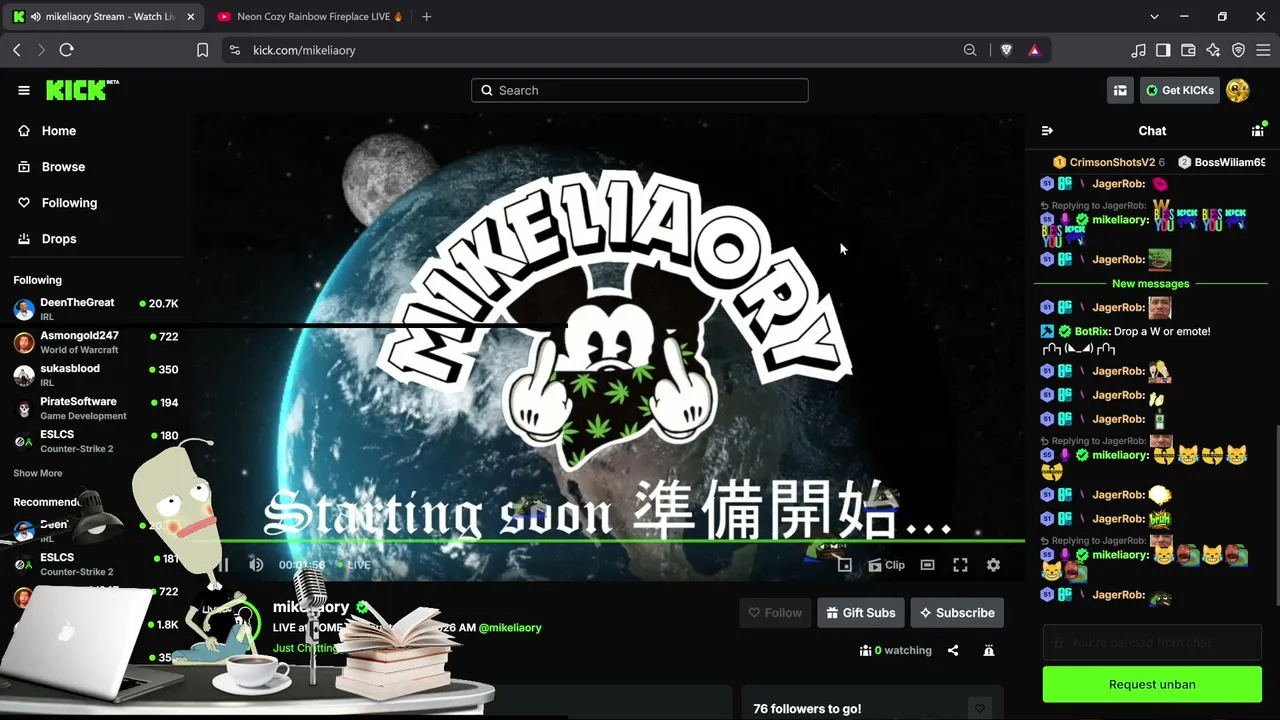1280x720 pixels.
Task: Click the Request unban button
Action: point(1152,685)
